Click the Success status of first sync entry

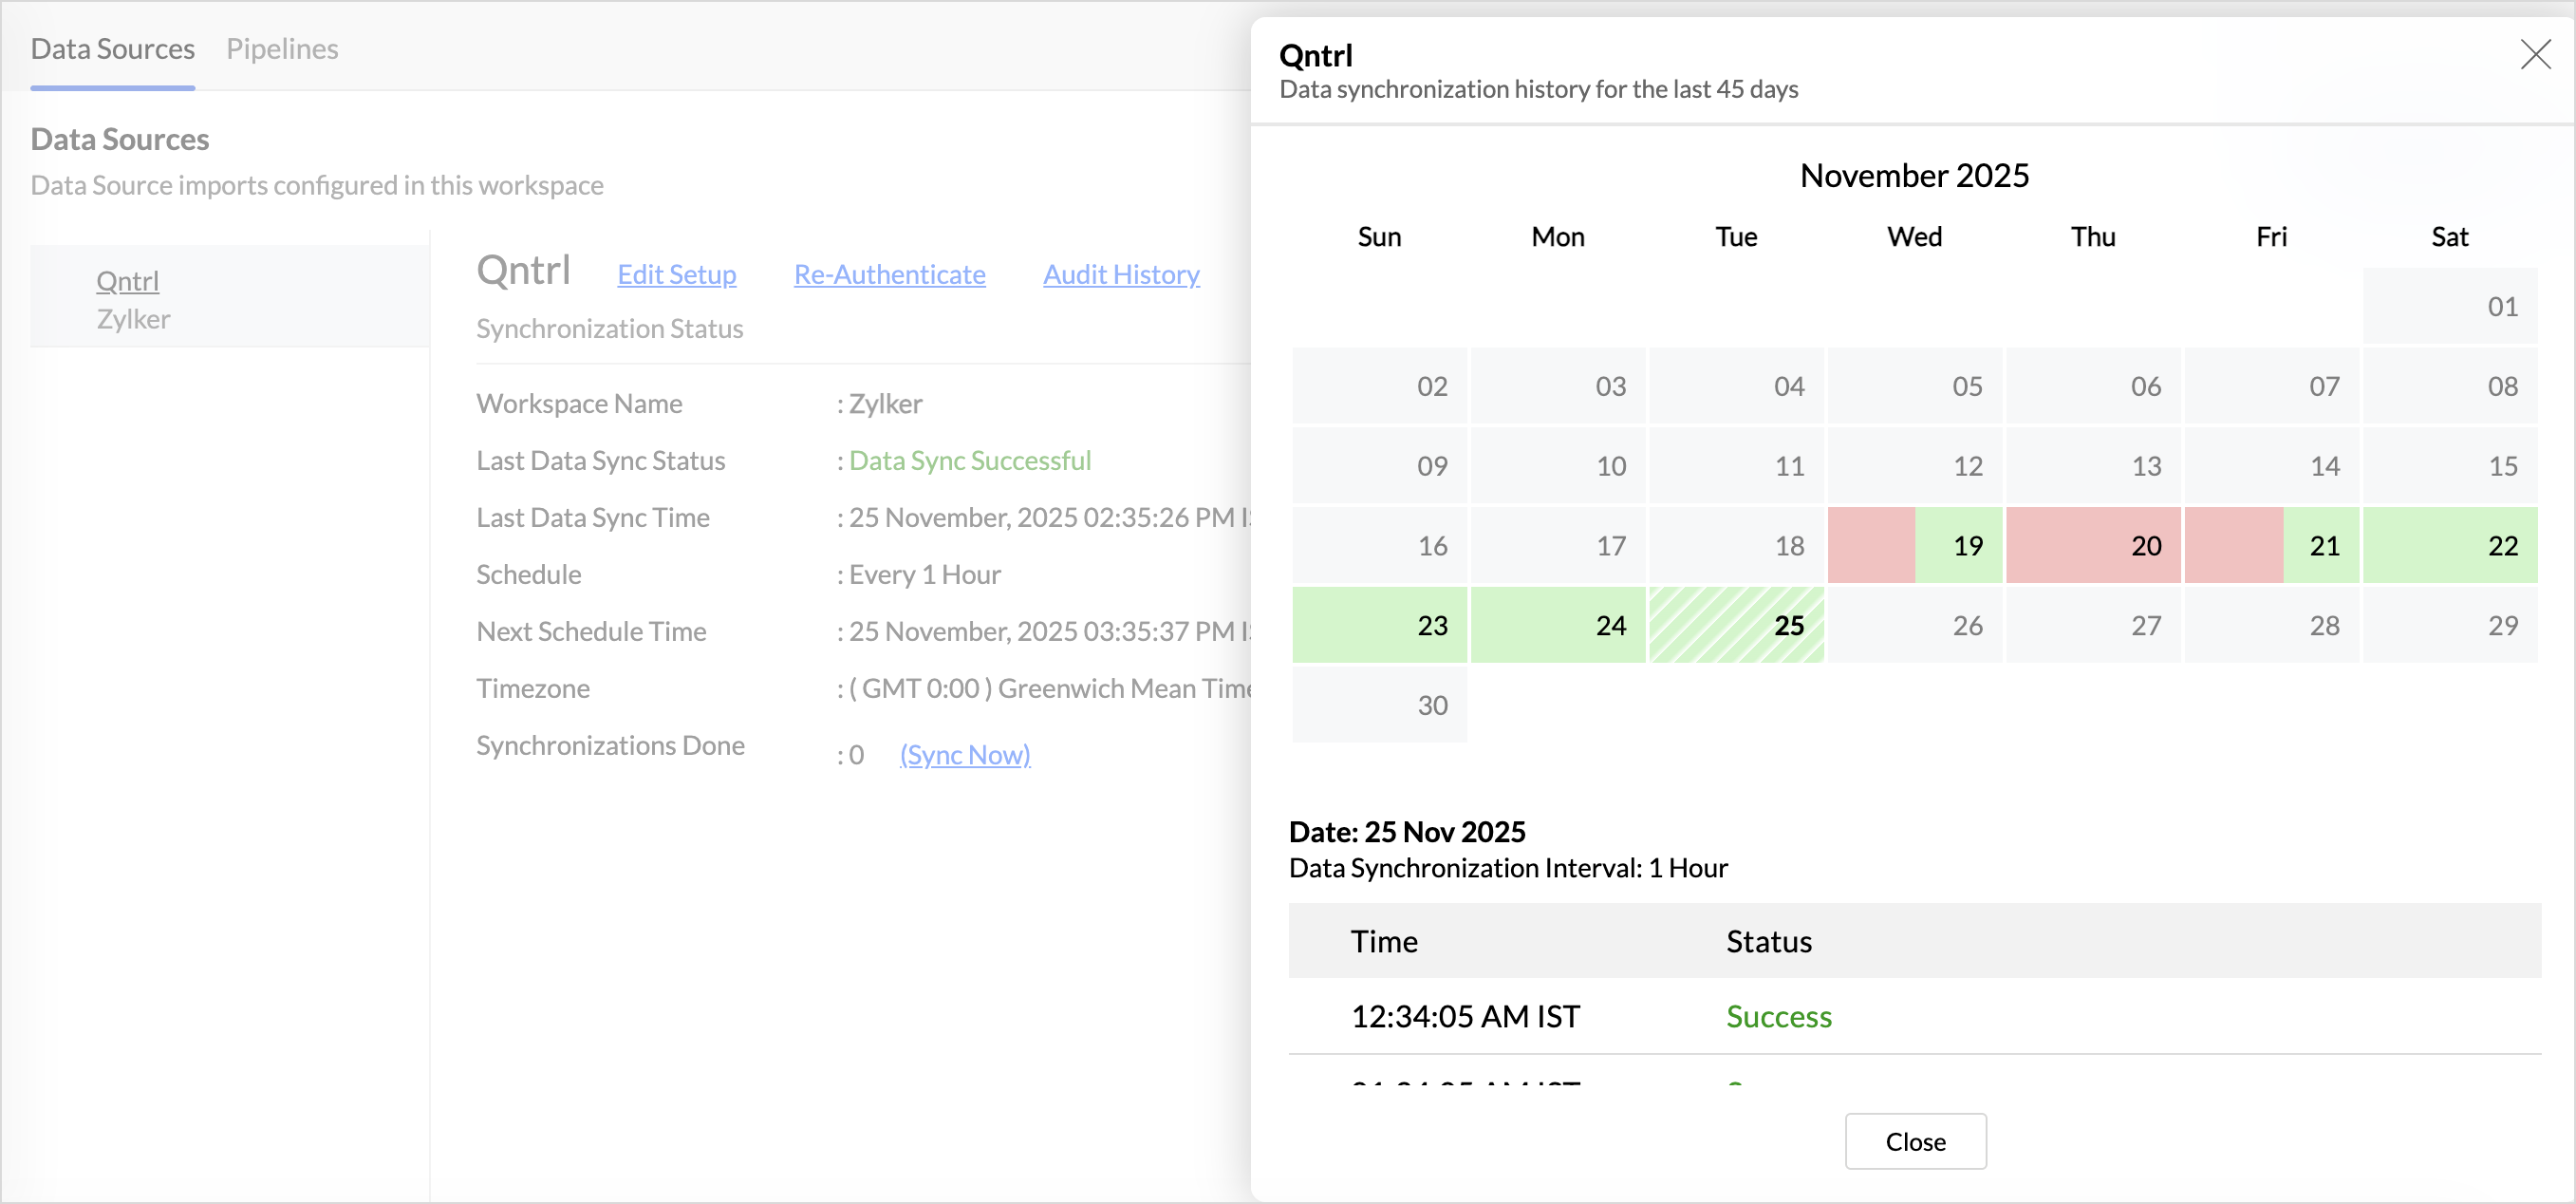point(1778,1016)
